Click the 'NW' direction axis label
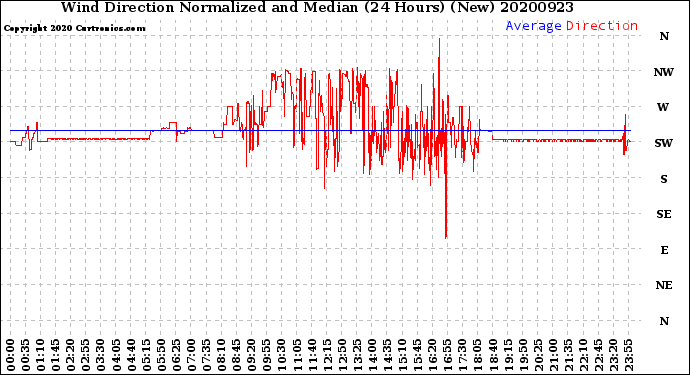This screenshot has width=690, height=375. click(x=664, y=72)
